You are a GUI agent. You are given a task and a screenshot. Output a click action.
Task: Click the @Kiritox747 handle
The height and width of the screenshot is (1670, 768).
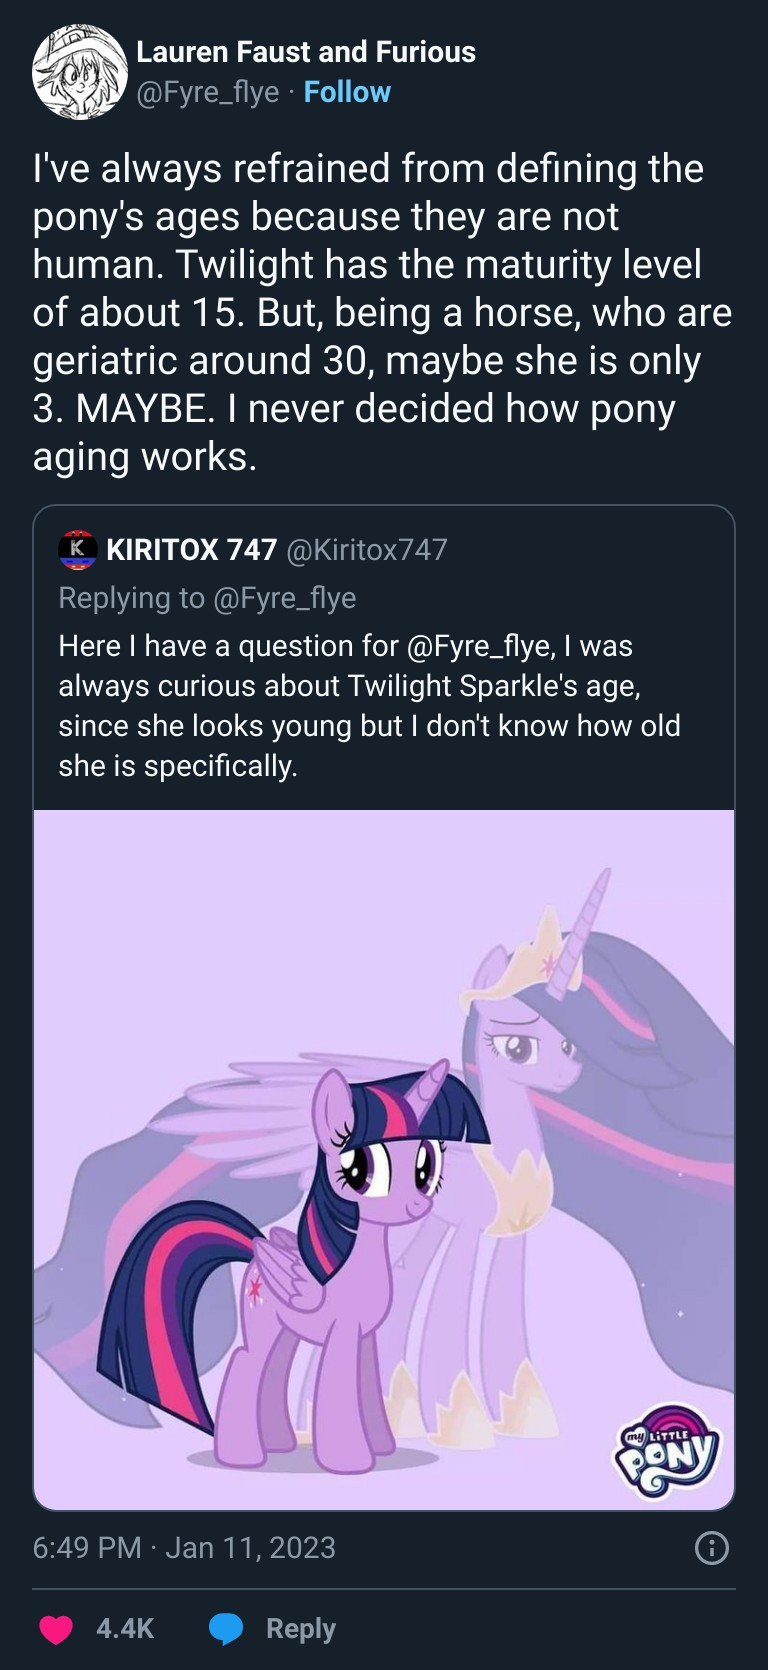[x=367, y=549]
